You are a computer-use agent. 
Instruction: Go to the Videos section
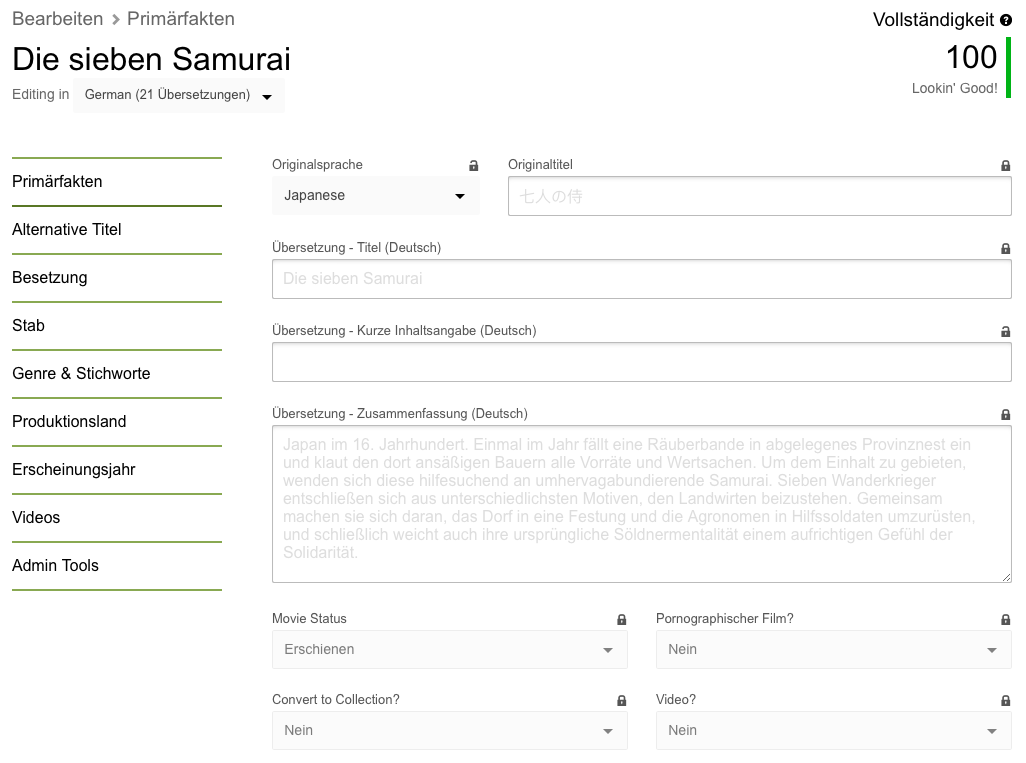pyautogui.click(x=116, y=518)
